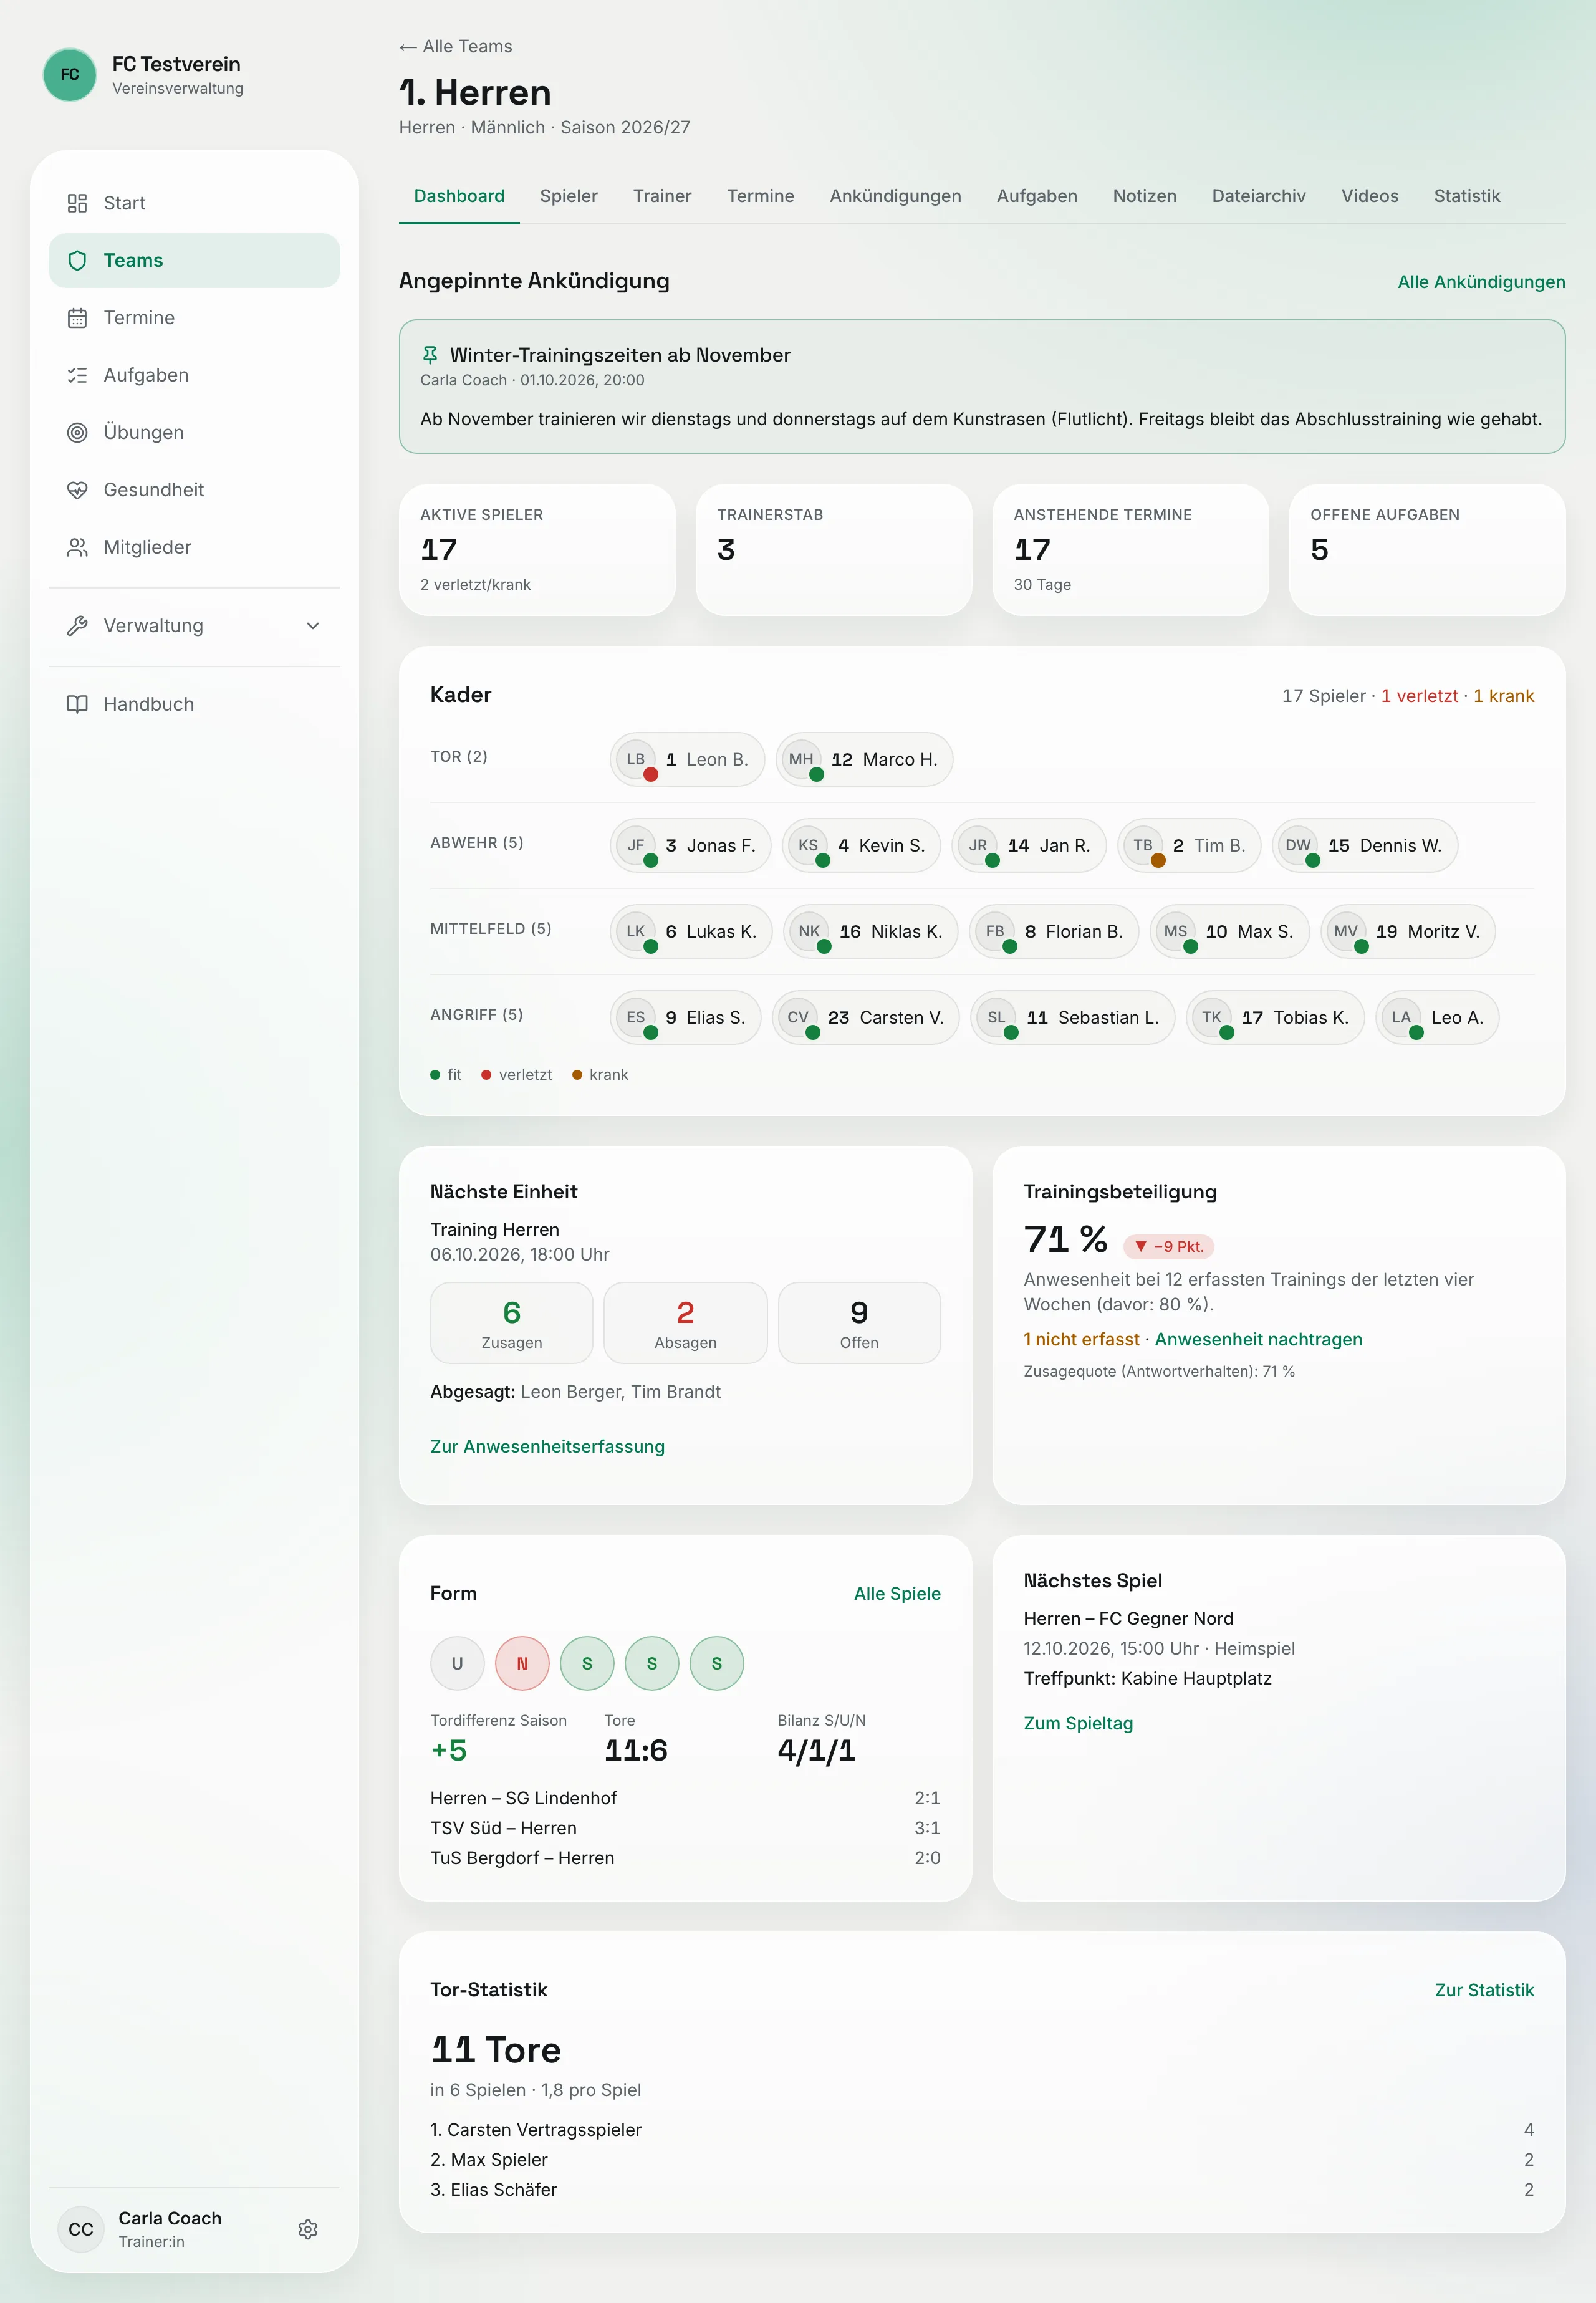Image resolution: width=1596 pixels, height=2303 pixels.
Task: Click the 6 Zusagen box
Action: click(x=512, y=1323)
